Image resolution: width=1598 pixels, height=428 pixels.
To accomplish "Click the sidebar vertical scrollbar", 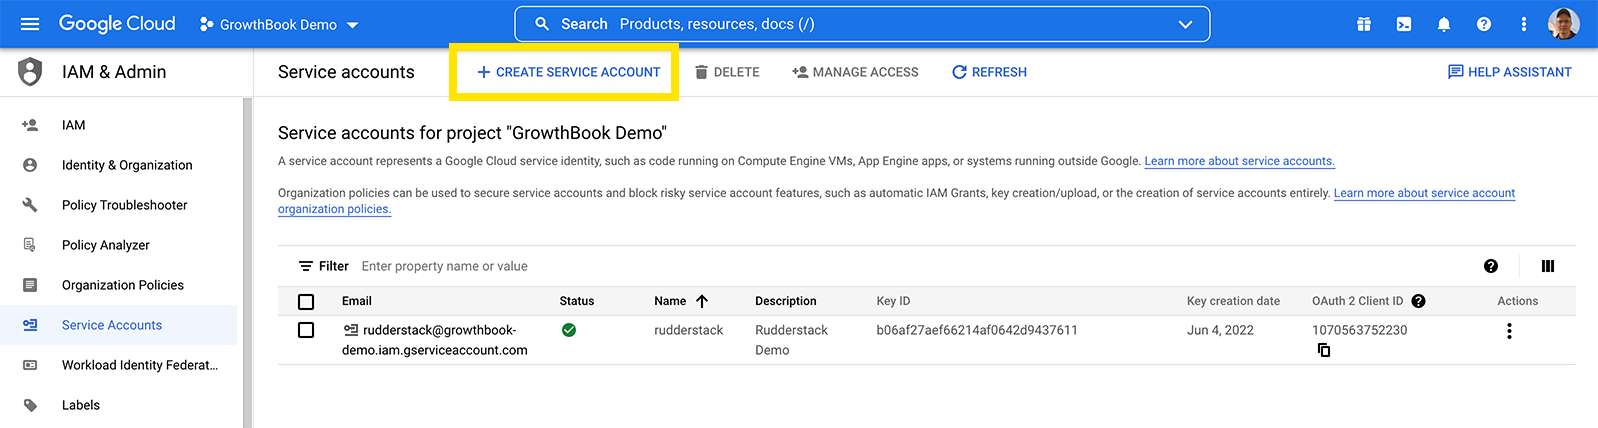I will [x=247, y=262].
